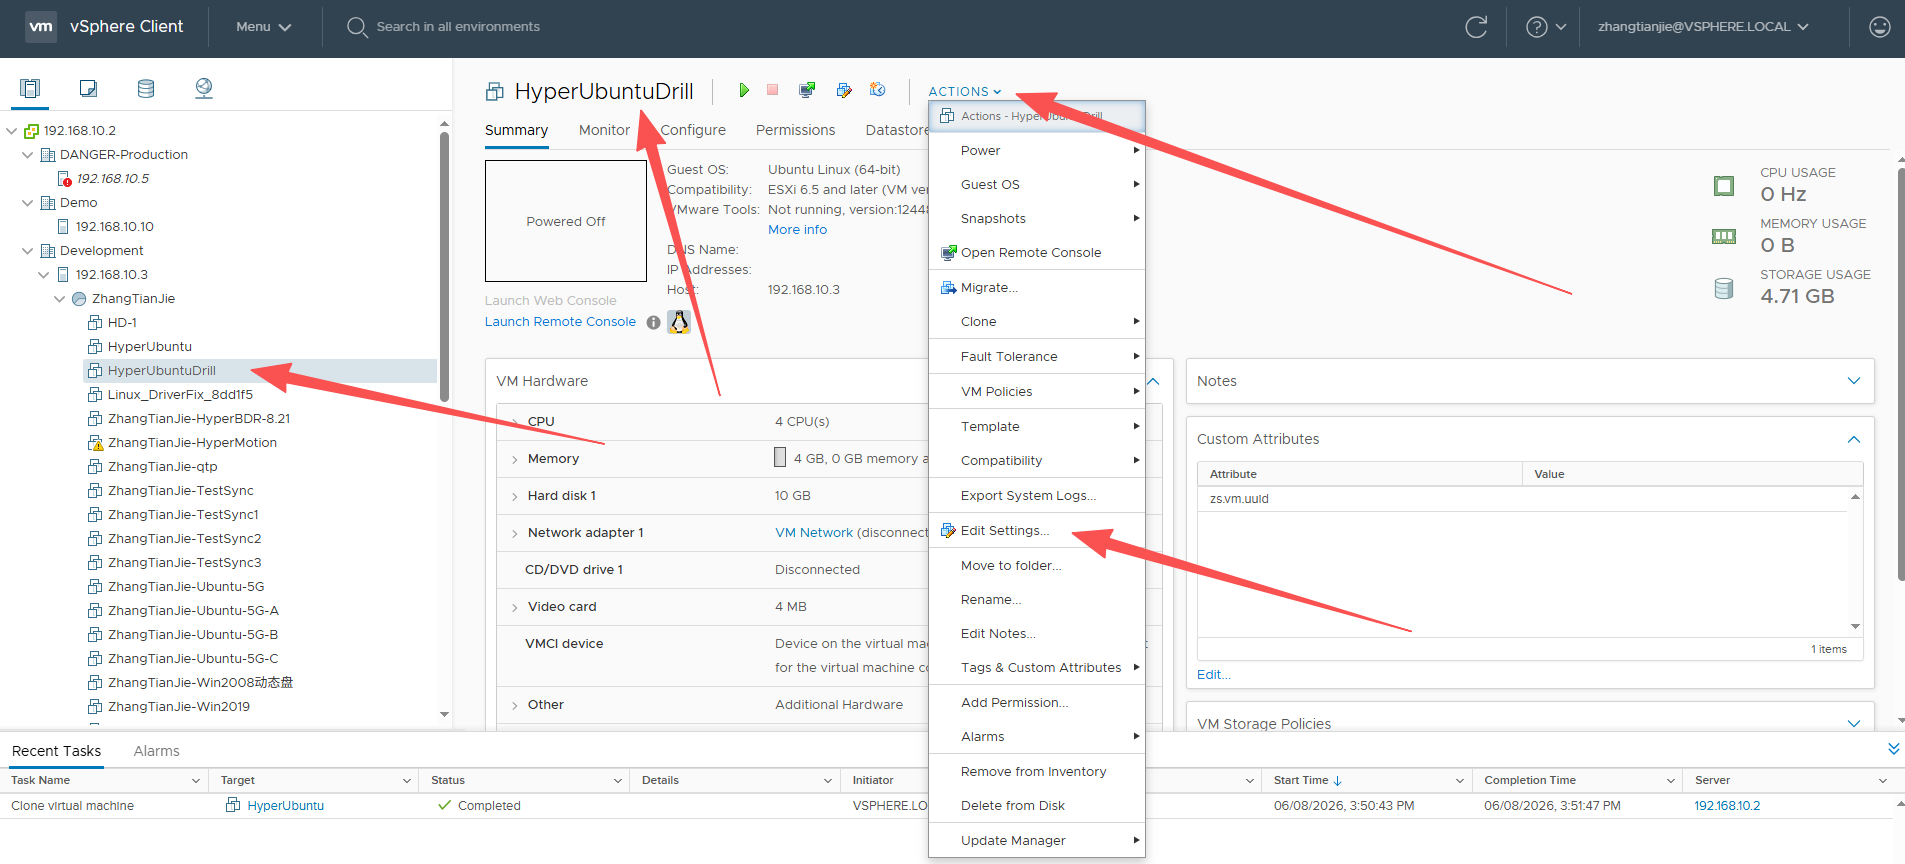This screenshot has width=1905, height=864.
Task: Choose Edit Settings... from the Actions menu
Action: 1037,530
